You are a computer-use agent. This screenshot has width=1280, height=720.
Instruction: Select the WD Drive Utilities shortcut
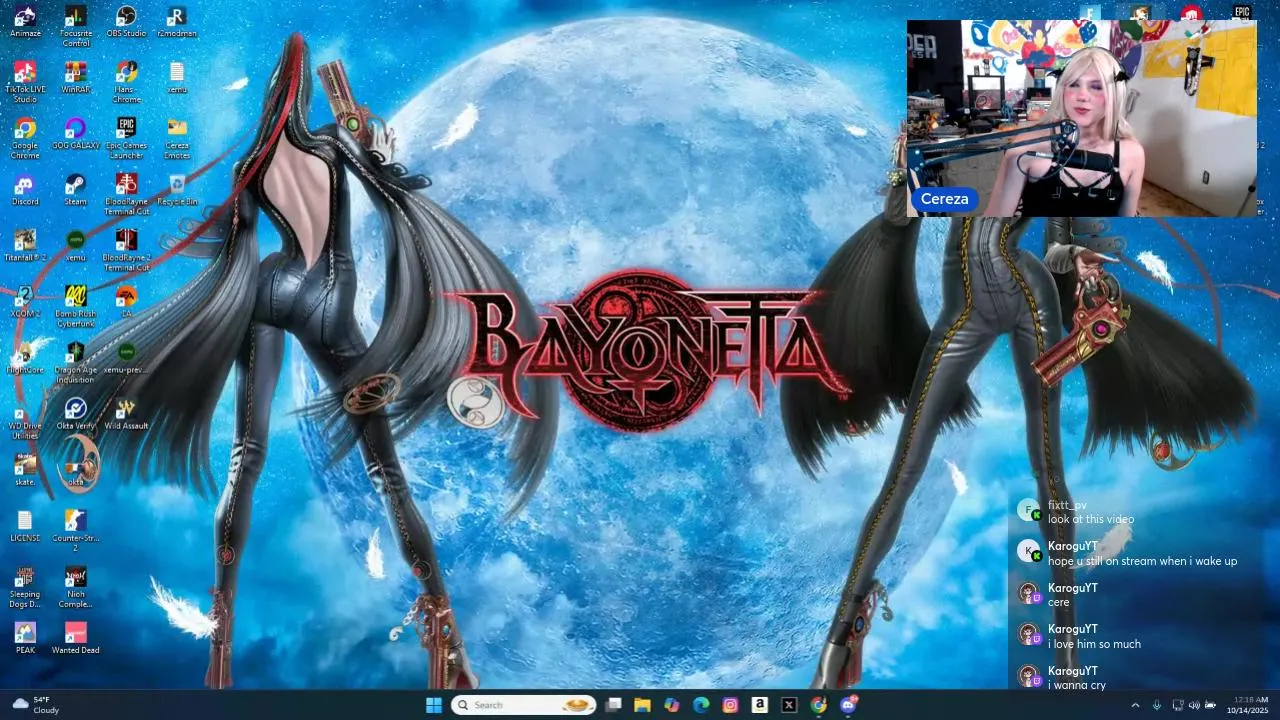coord(25,419)
